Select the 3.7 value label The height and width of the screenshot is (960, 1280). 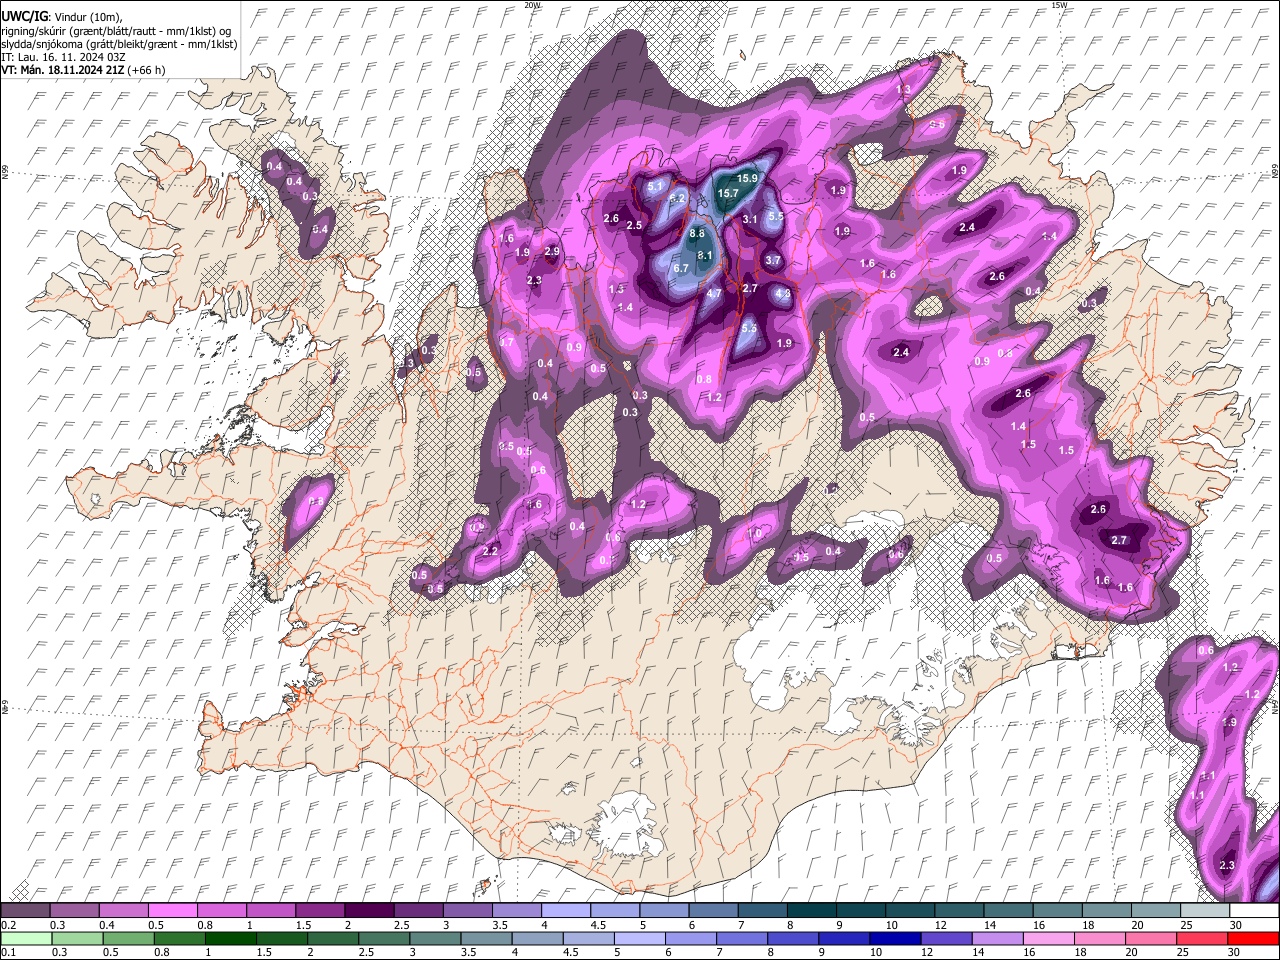[773, 260]
